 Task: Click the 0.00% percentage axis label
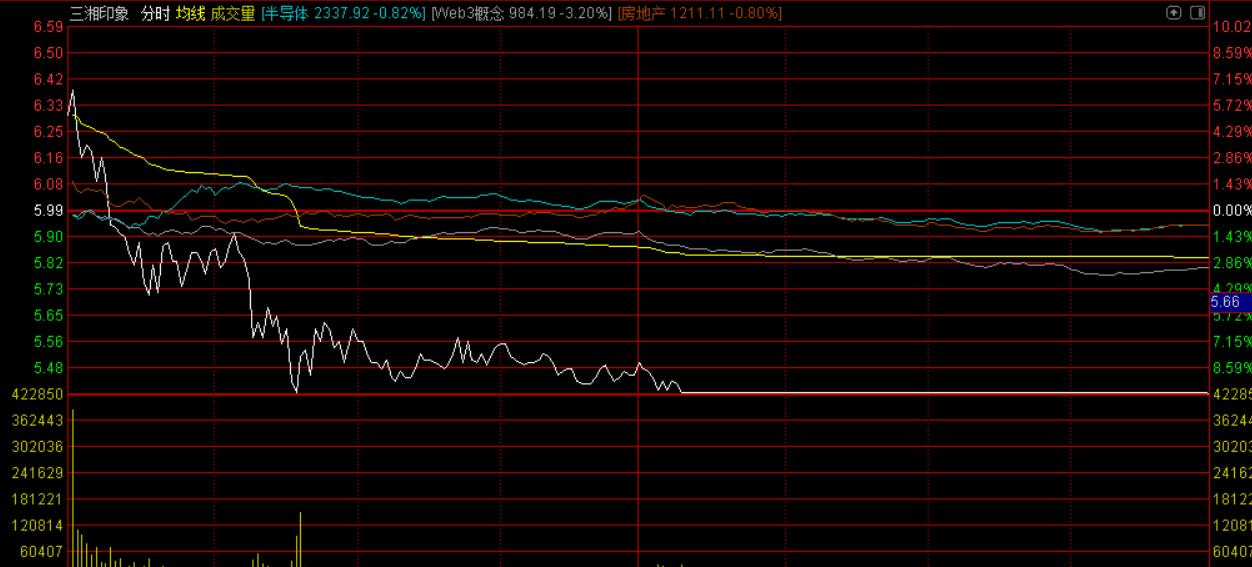(1232, 210)
